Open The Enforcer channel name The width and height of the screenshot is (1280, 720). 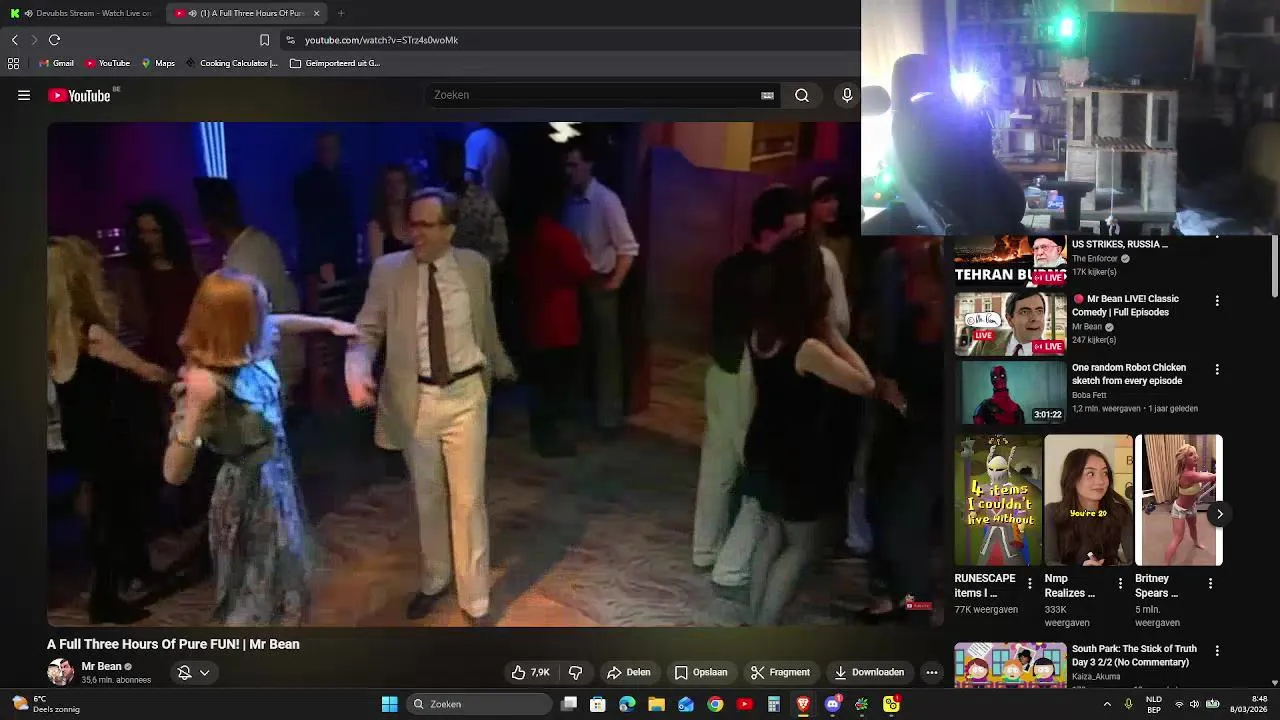[1095, 259]
